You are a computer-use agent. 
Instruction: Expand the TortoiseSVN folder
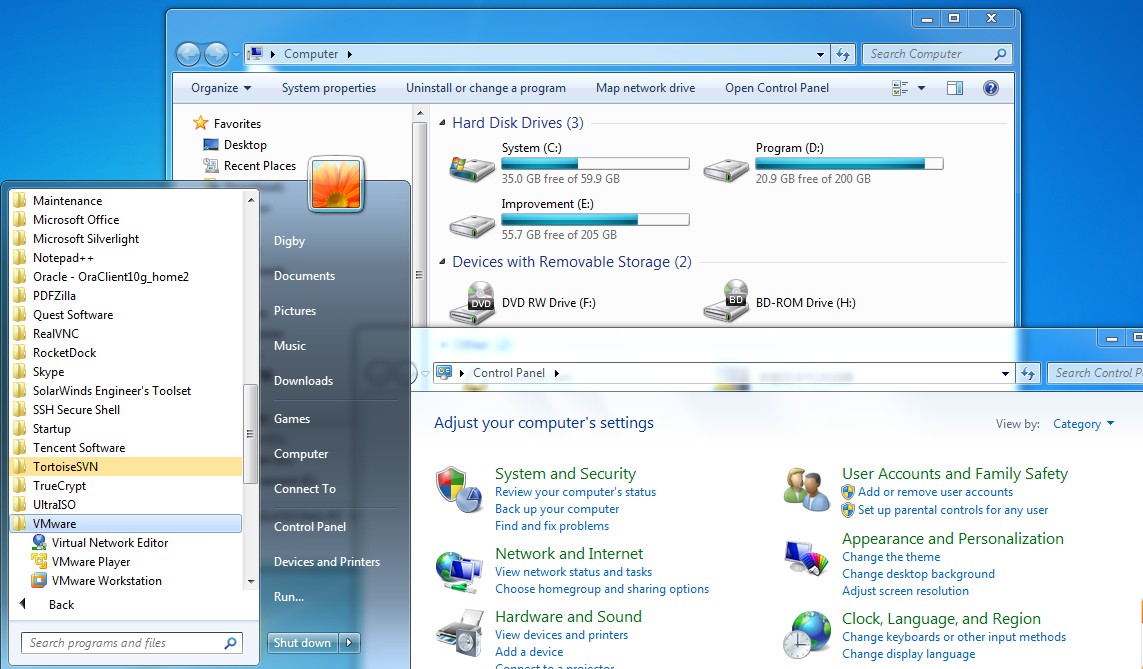[65, 467]
